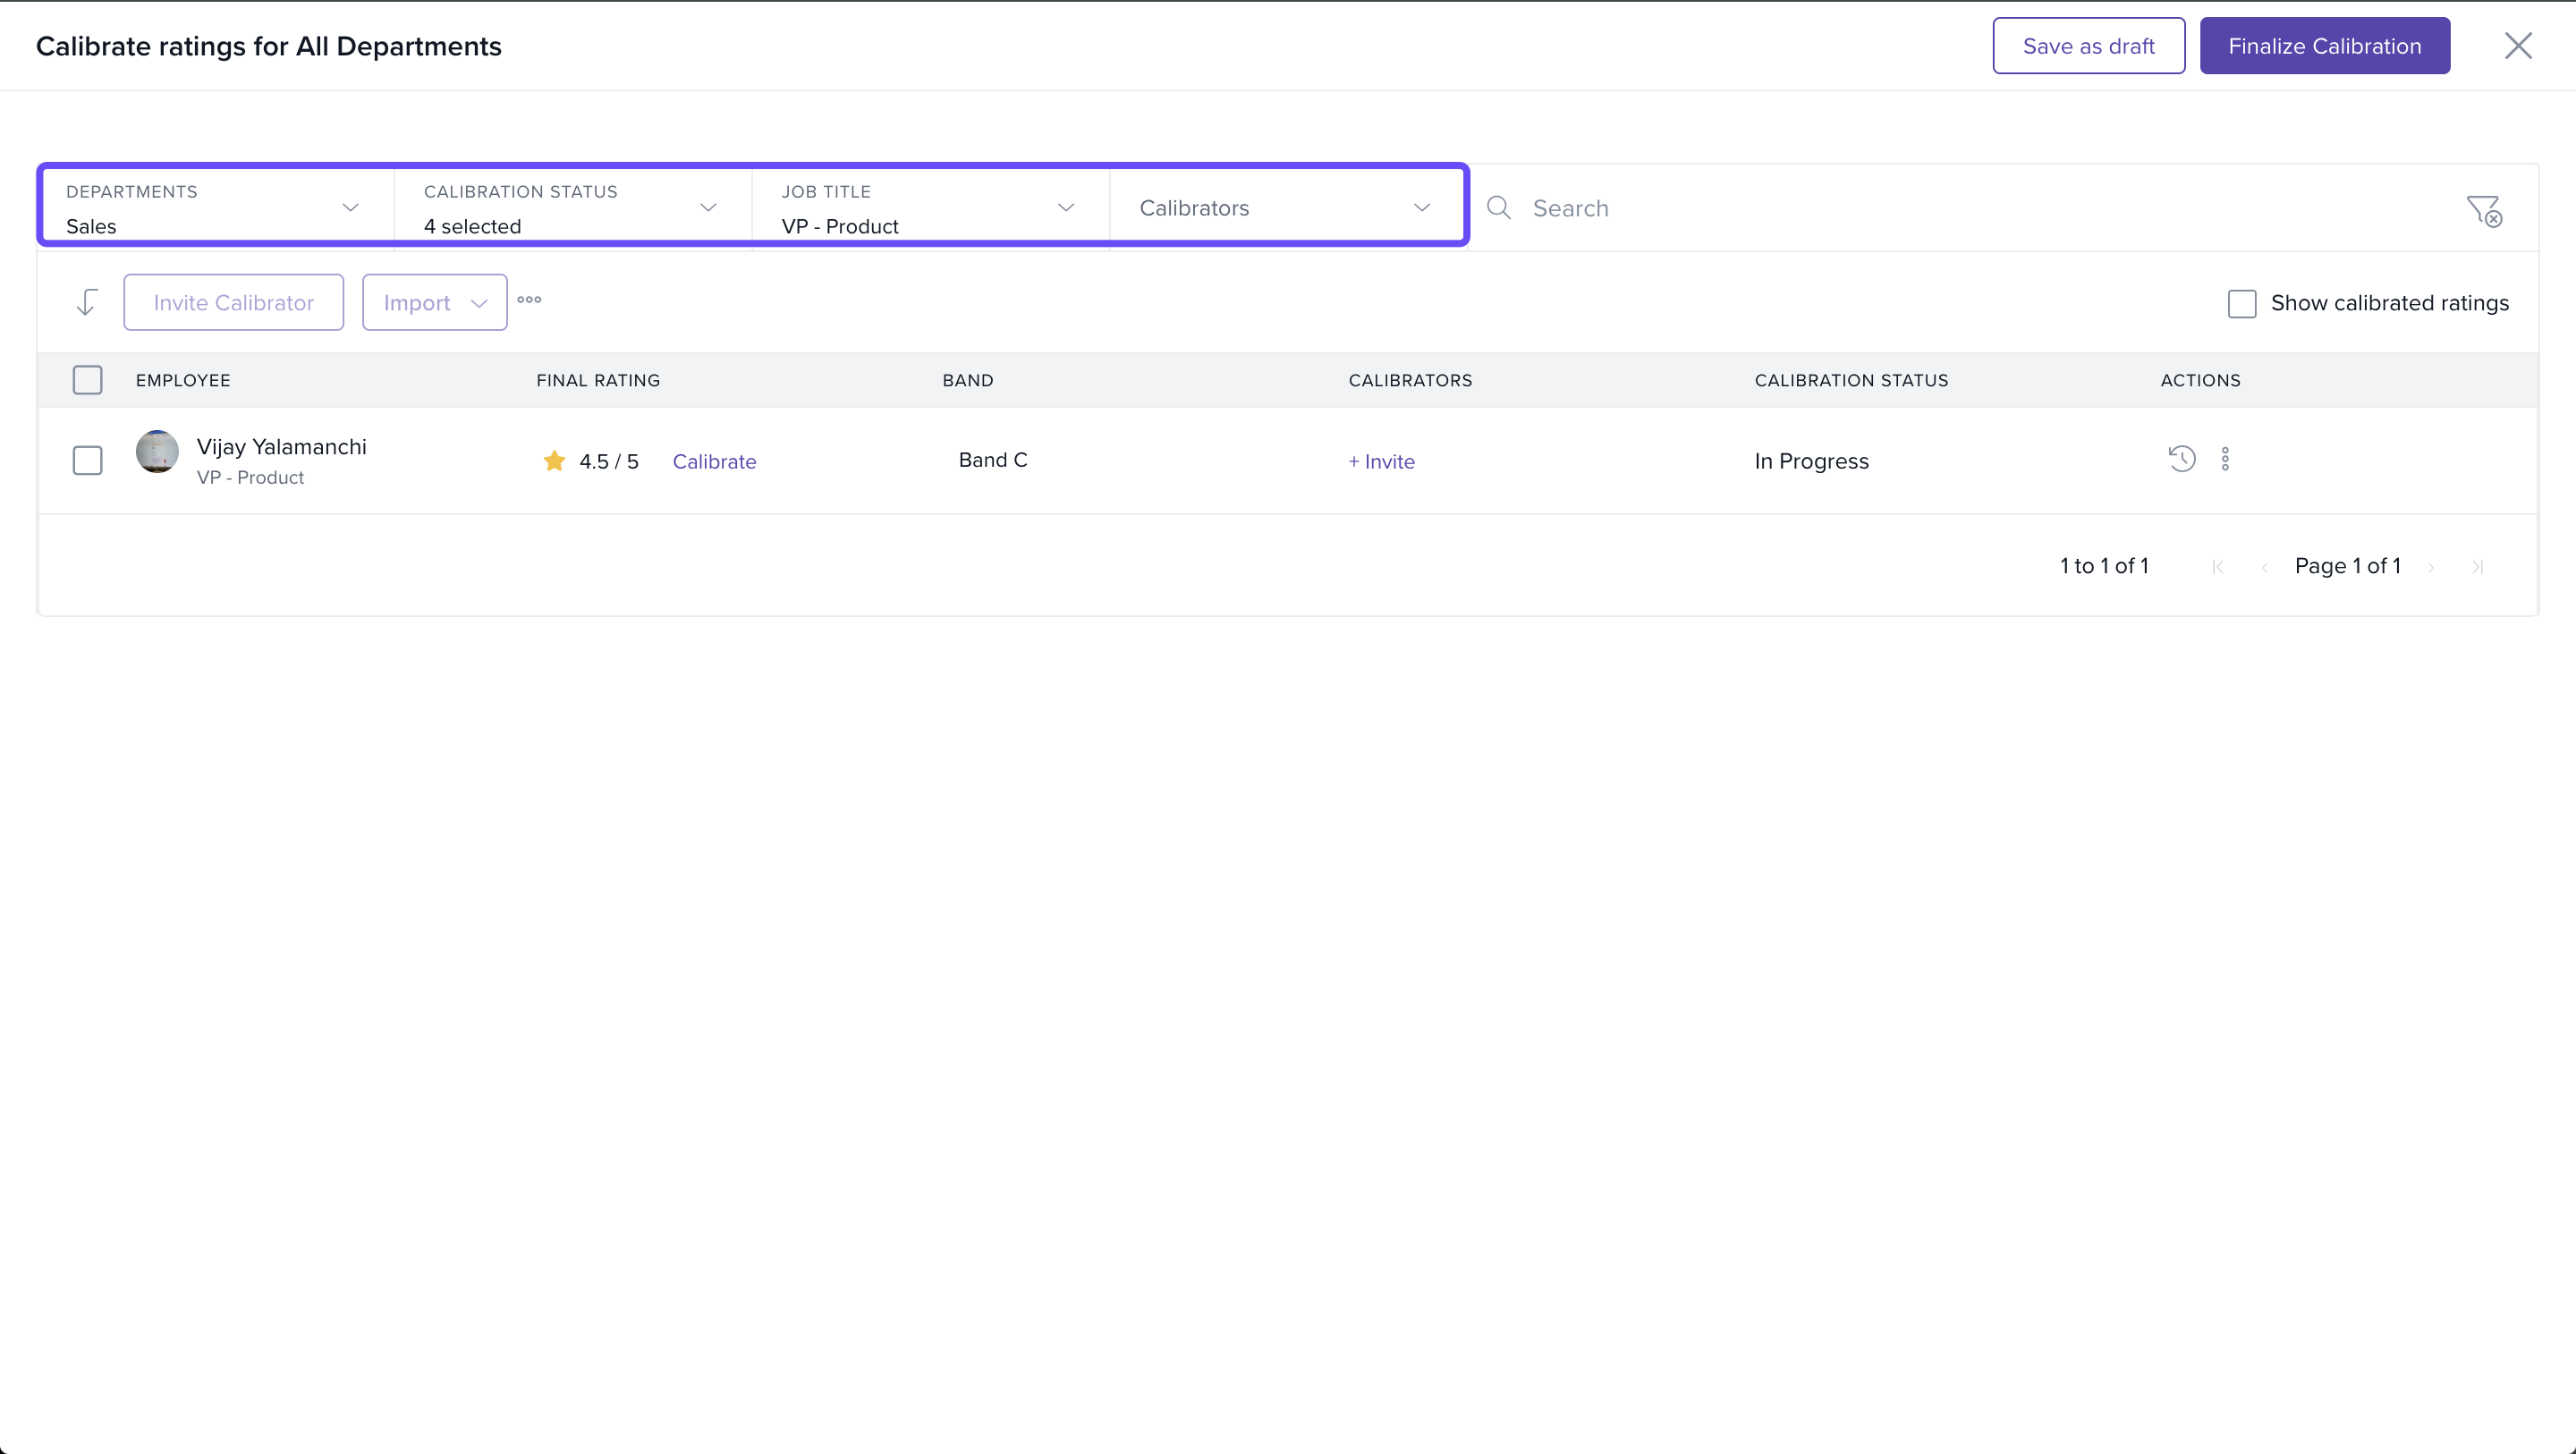Image resolution: width=2576 pixels, height=1454 pixels.
Task: Click the Finalize Calibration button
Action: pyautogui.click(x=2324, y=46)
